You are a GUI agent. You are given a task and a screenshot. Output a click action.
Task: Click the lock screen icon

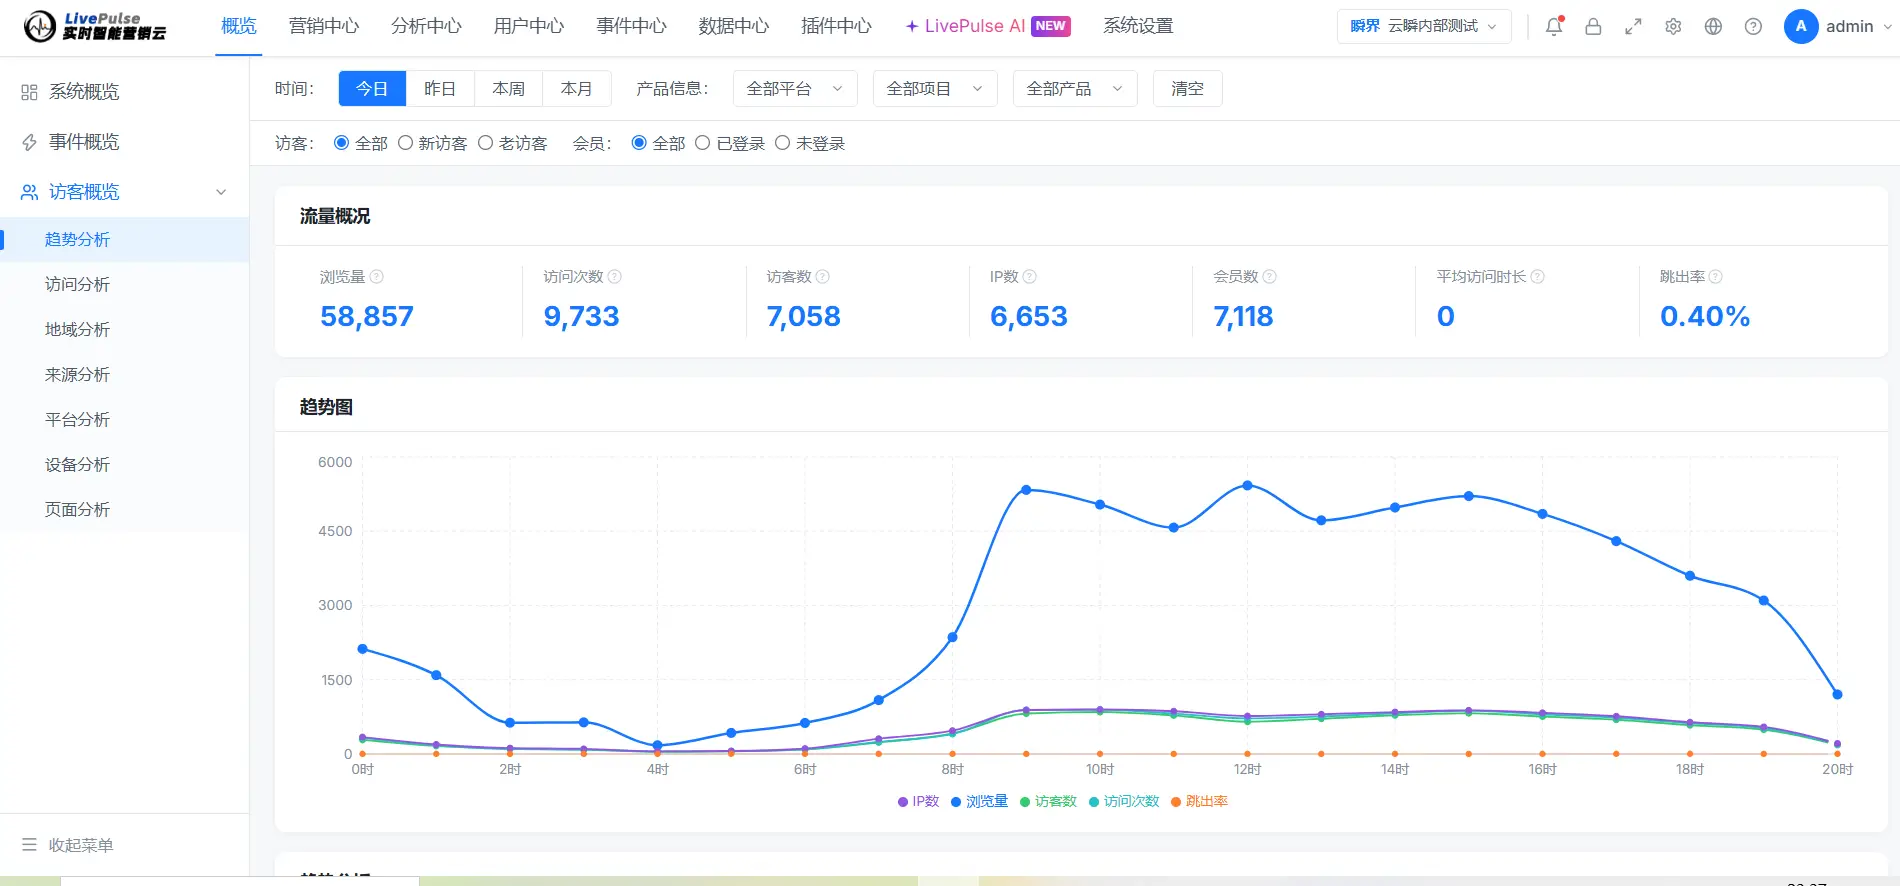(x=1593, y=27)
